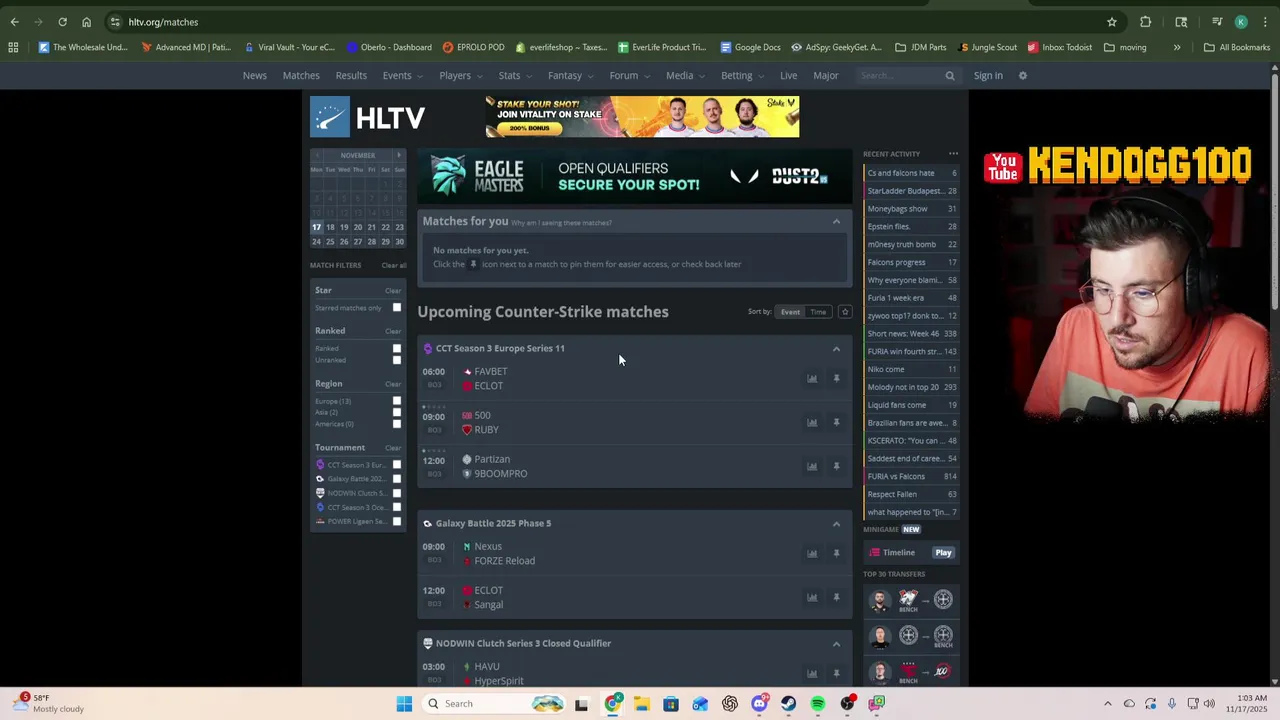The image size is (1280, 720).
Task: Open the Major nav item
Action: (x=826, y=76)
